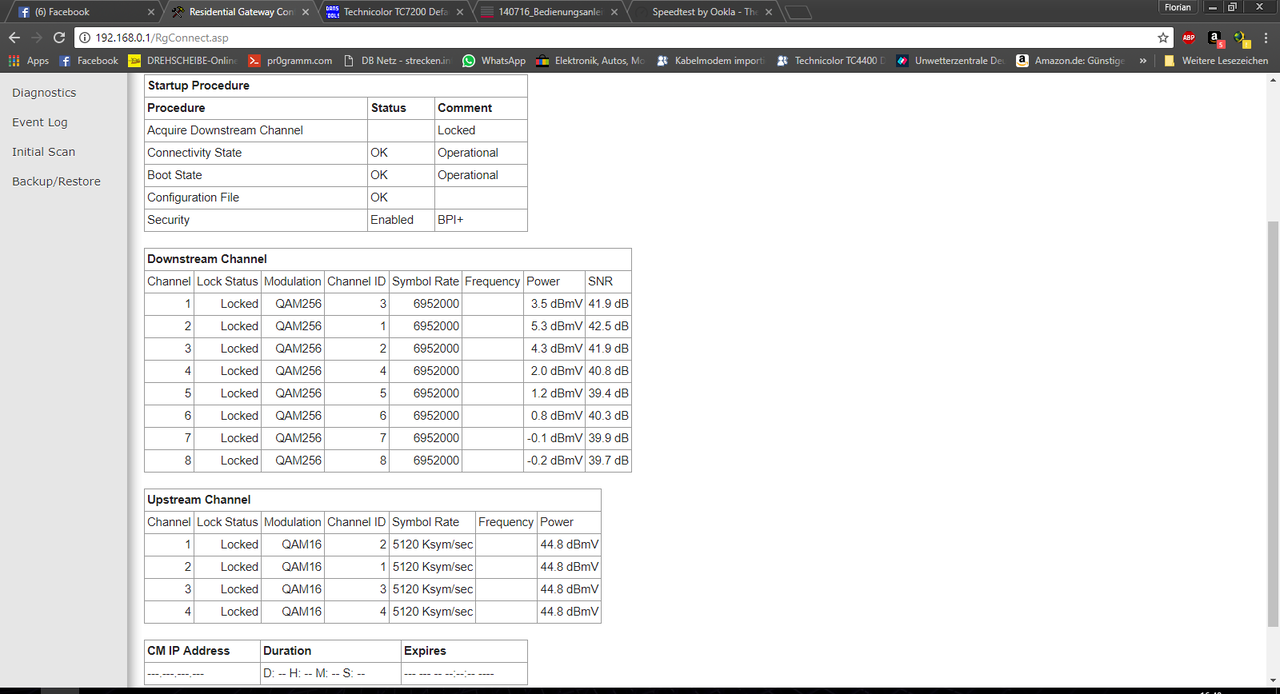Screen dimensions: 1280x694
Task: Expand the hidden bookmarks overflow chevron
Action: (1144, 61)
